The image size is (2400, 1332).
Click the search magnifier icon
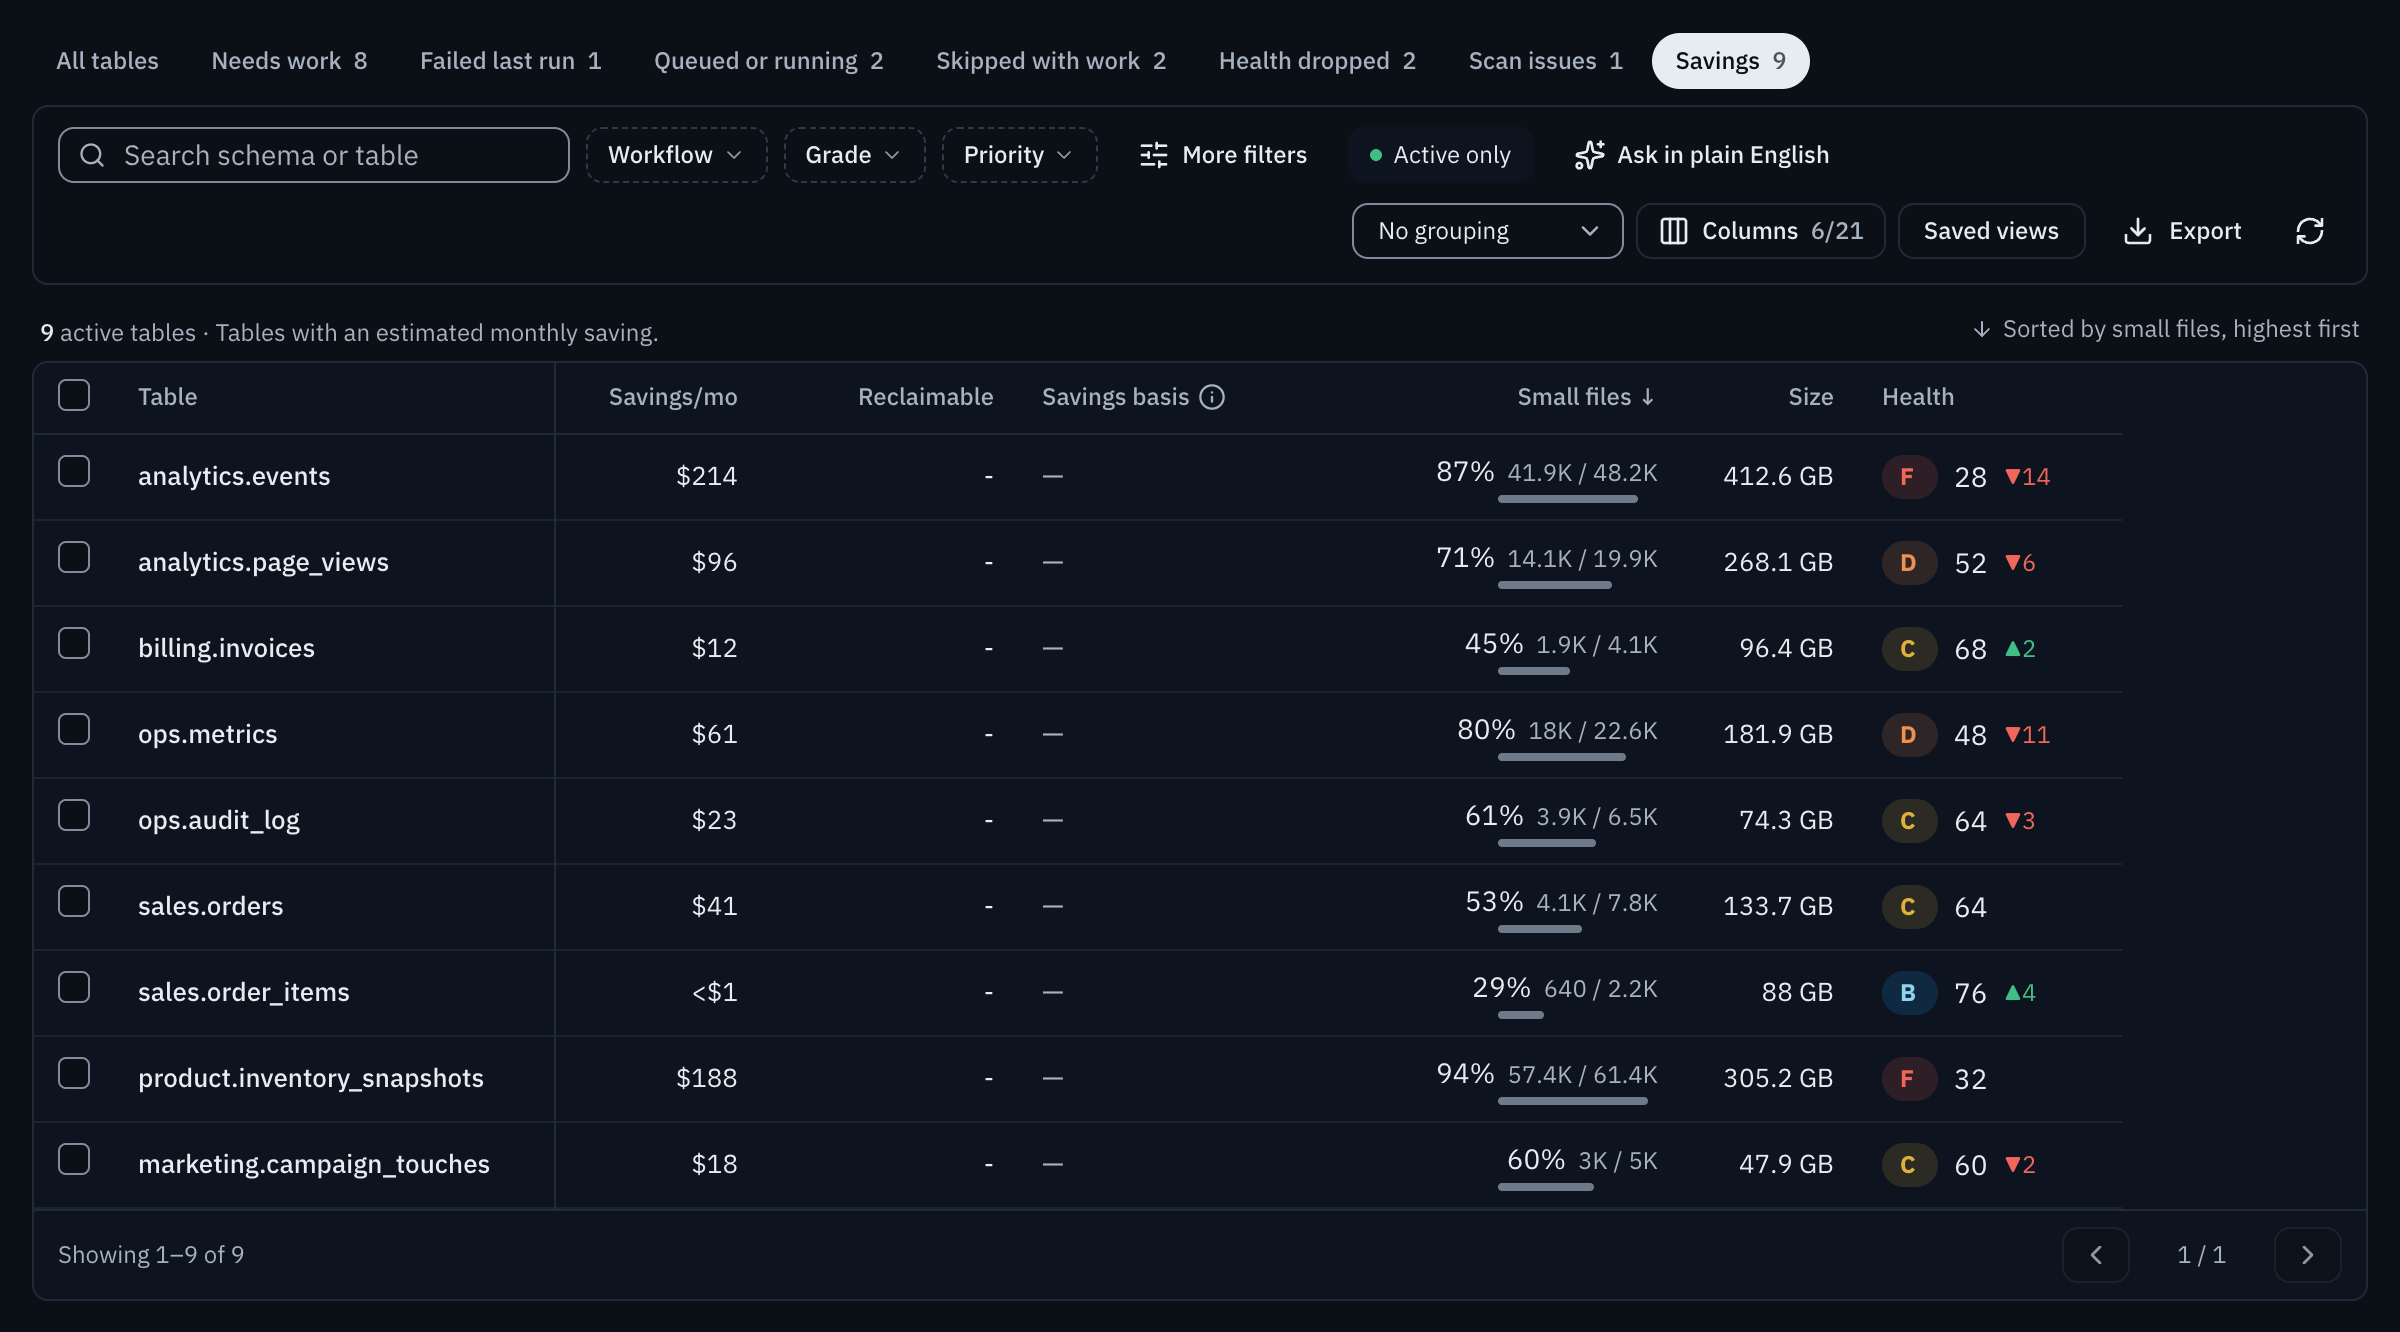[x=92, y=155]
